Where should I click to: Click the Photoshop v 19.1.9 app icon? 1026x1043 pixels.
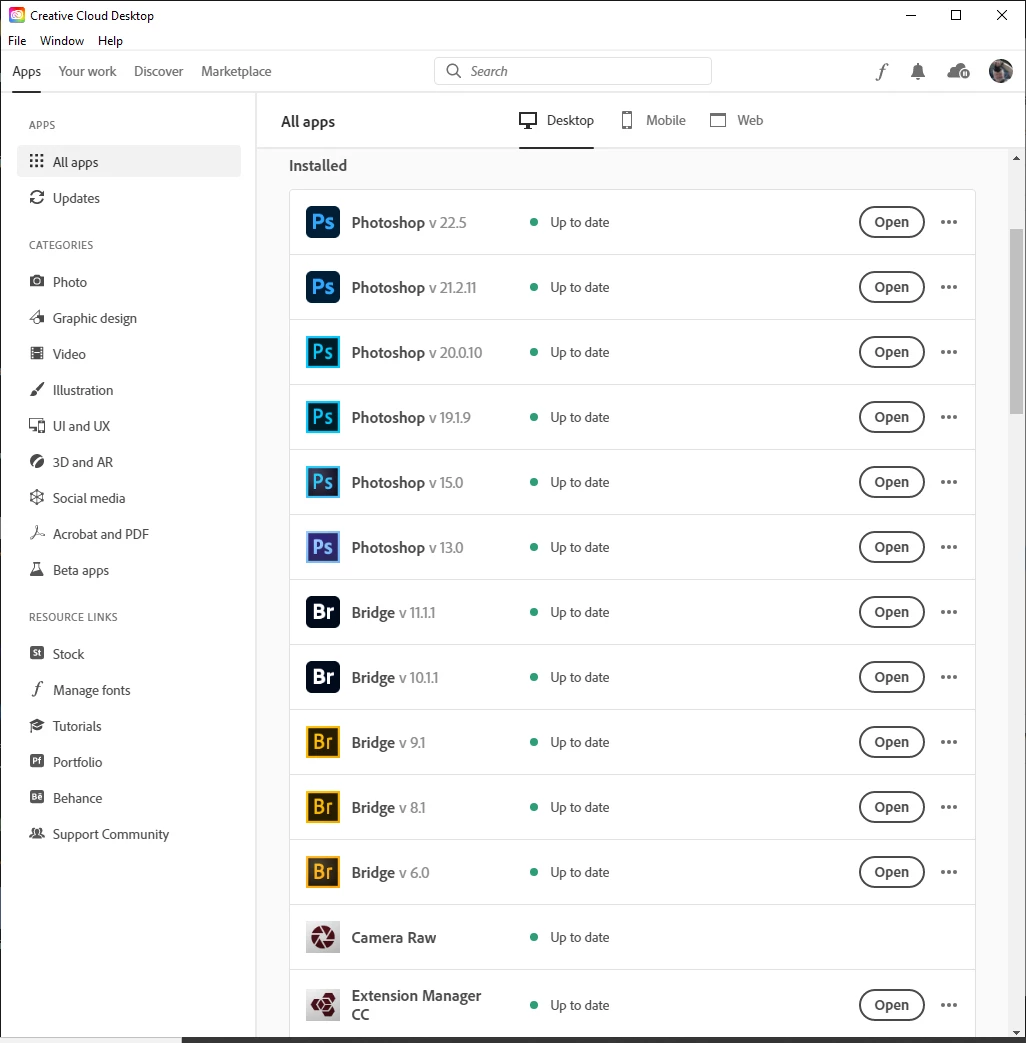coord(323,417)
